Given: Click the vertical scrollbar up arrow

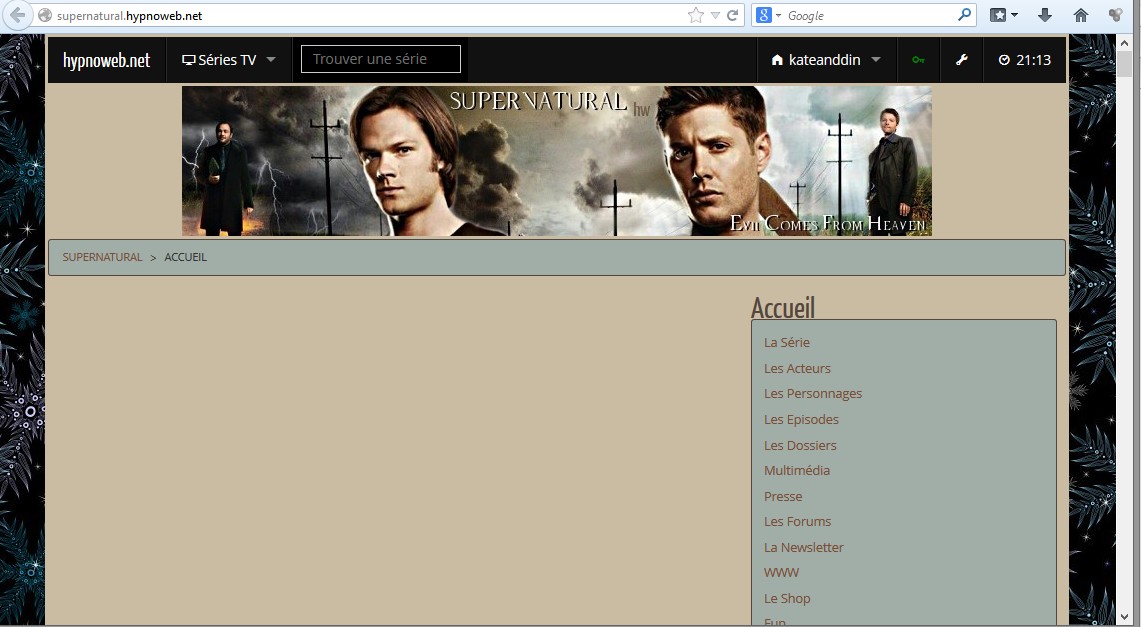Looking at the screenshot, I should coord(1124,41).
